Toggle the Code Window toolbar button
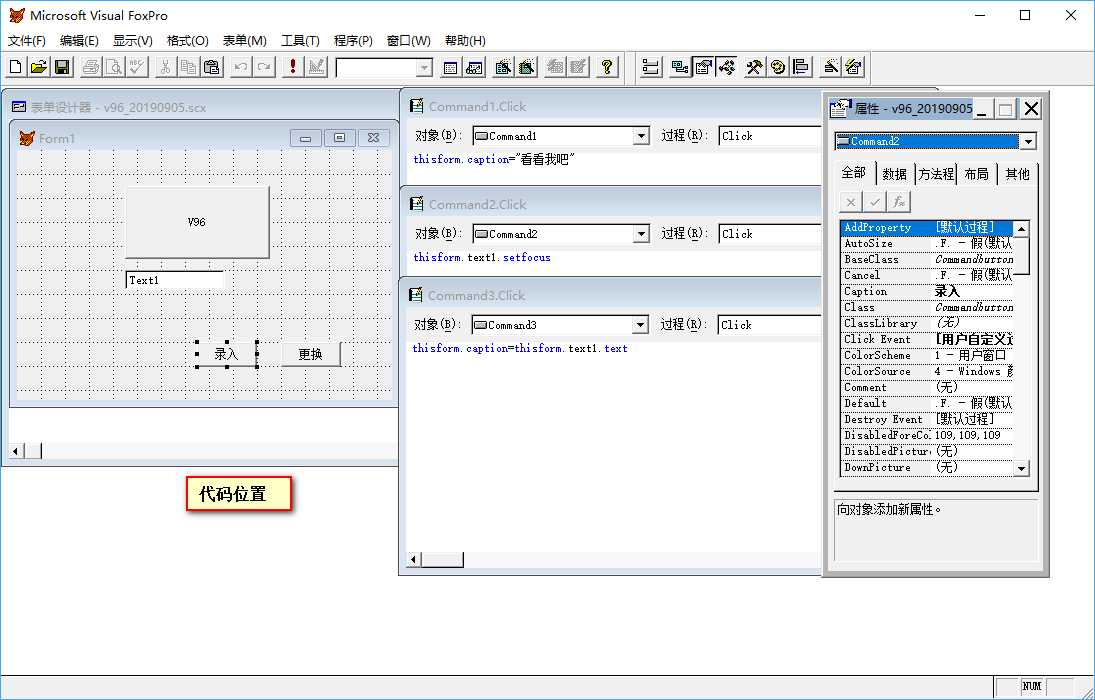1095x700 pixels. coord(726,67)
